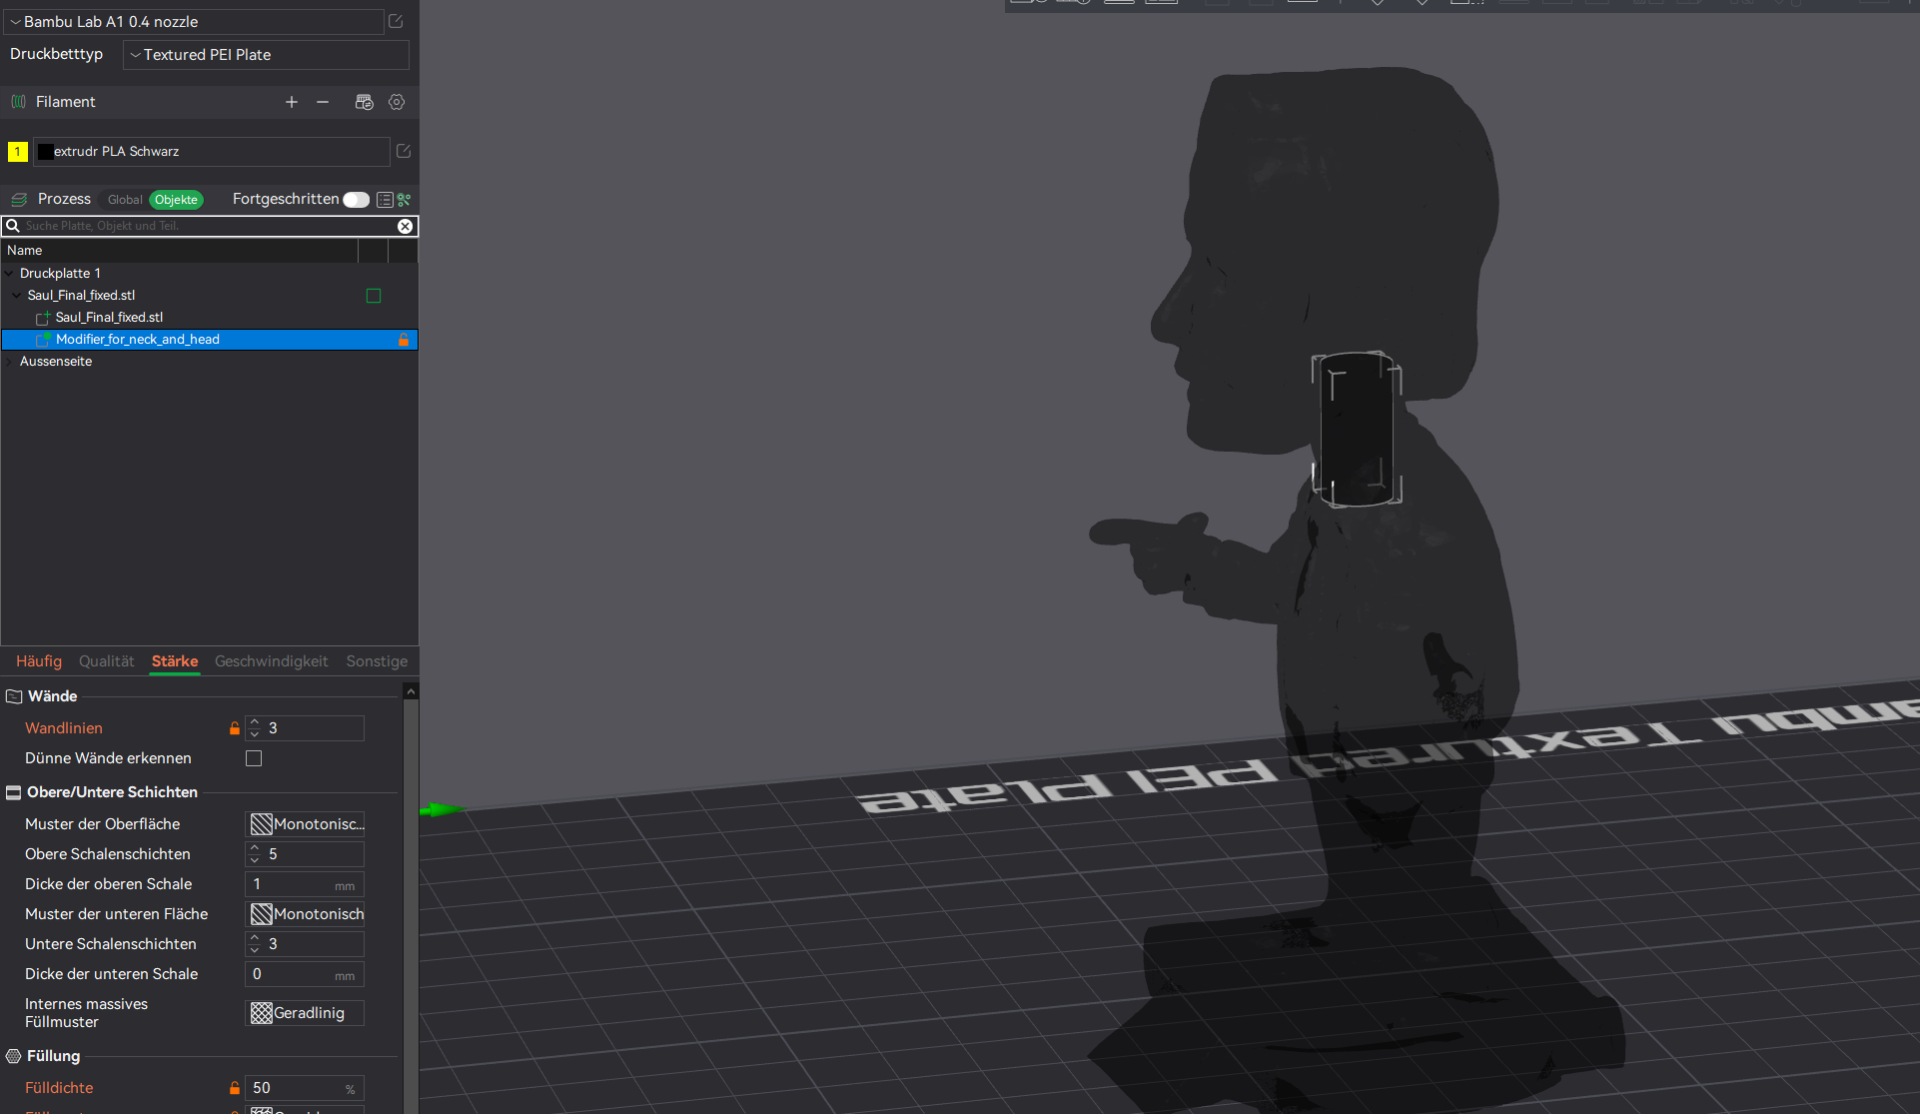Click the orange lock on the modifier row
Screen dimensions: 1920x1114
pos(404,340)
